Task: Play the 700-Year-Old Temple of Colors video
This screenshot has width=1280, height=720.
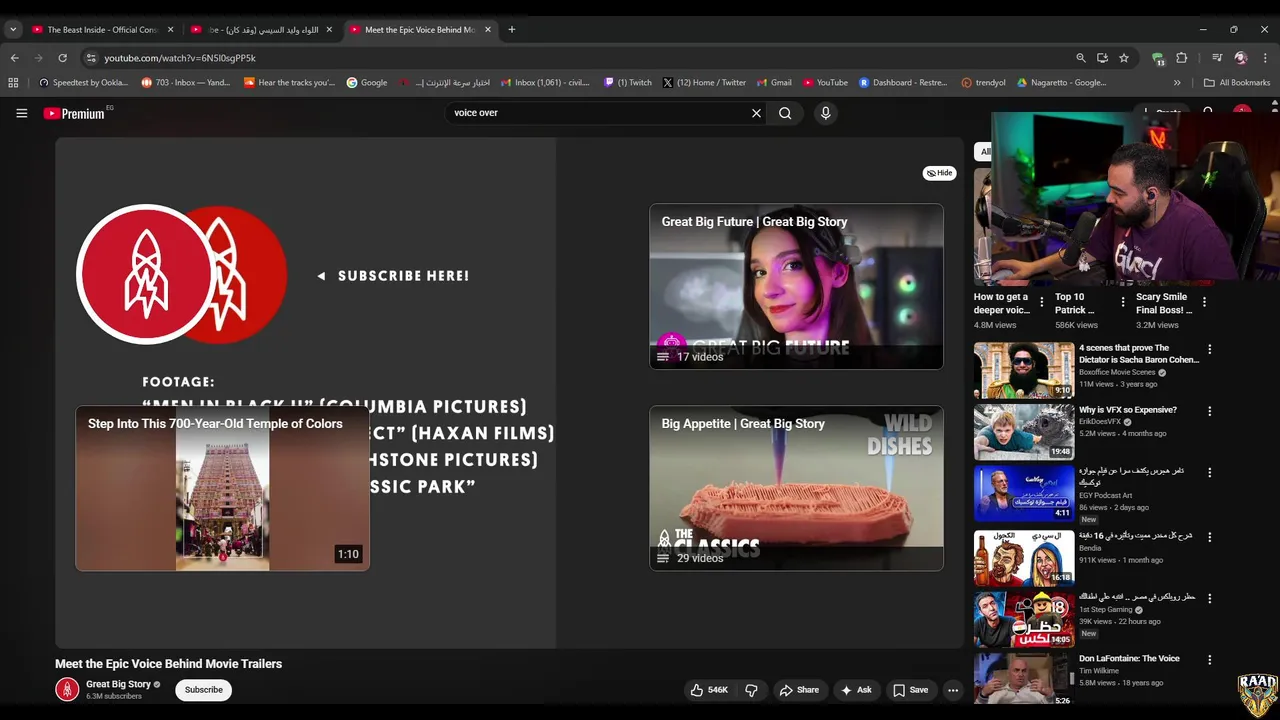Action: click(222, 488)
